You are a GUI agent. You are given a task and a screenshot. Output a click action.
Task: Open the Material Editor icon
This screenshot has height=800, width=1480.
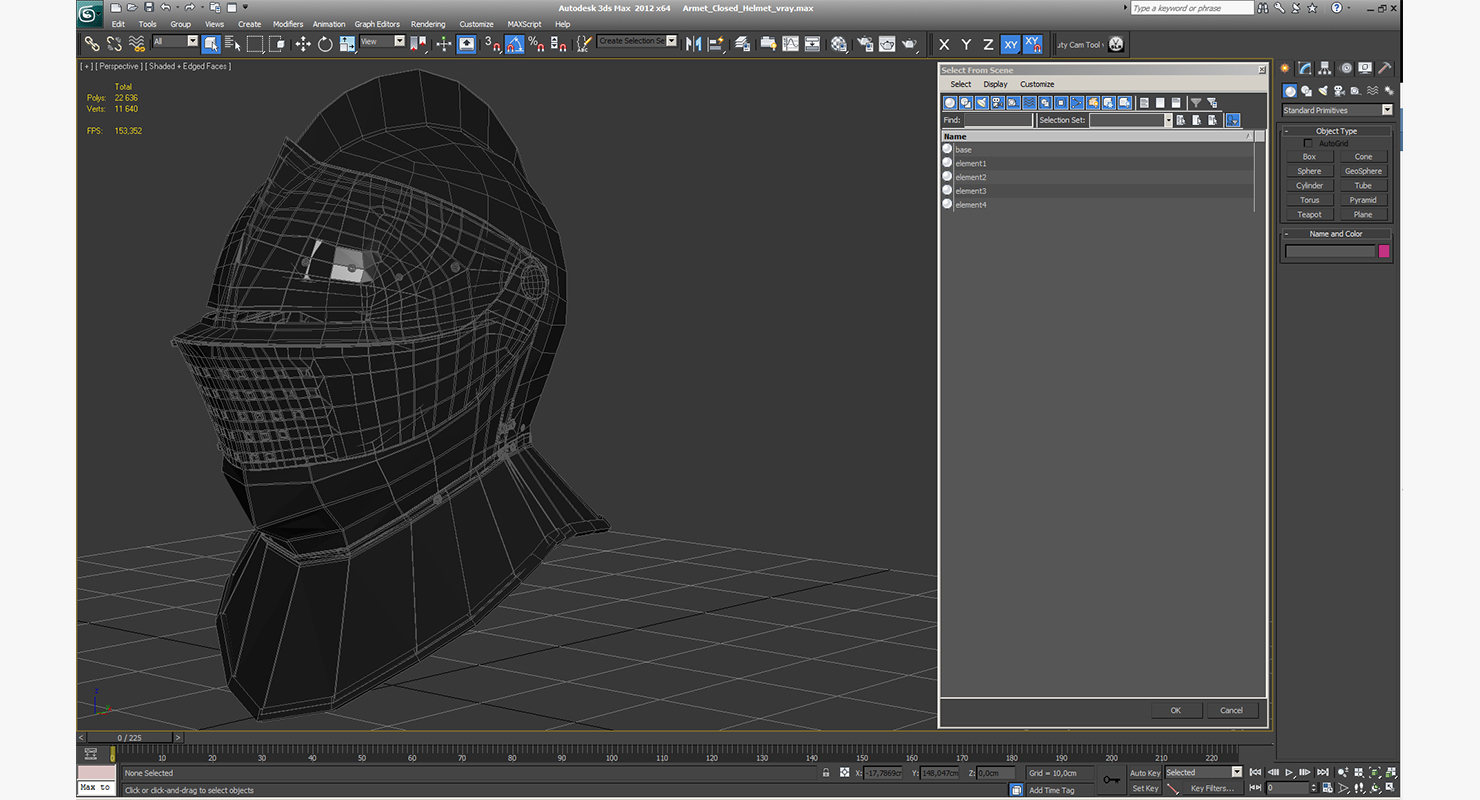pos(839,44)
